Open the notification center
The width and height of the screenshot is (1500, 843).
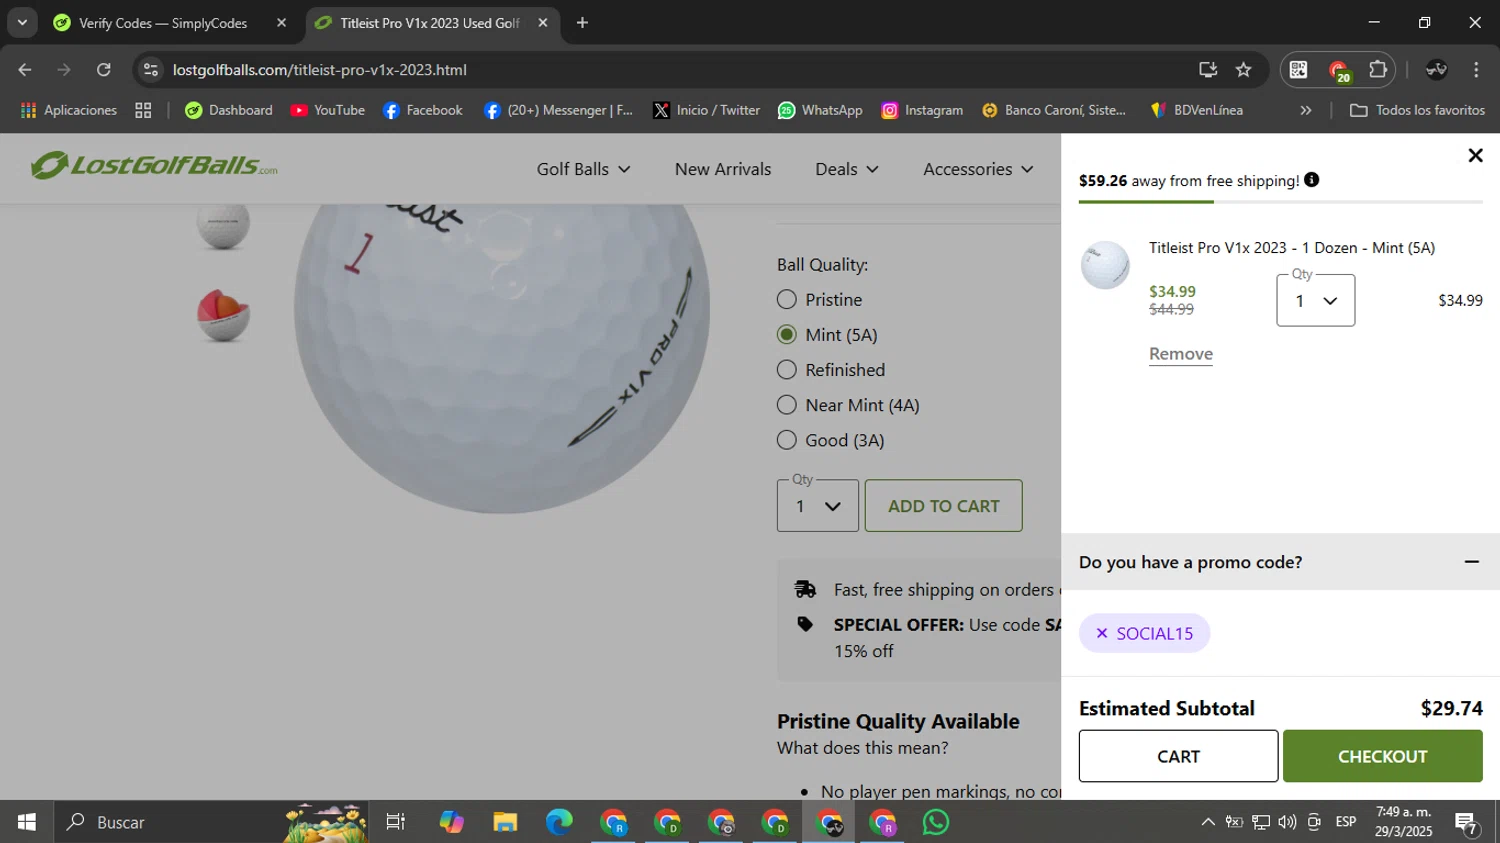pos(1467,823)
